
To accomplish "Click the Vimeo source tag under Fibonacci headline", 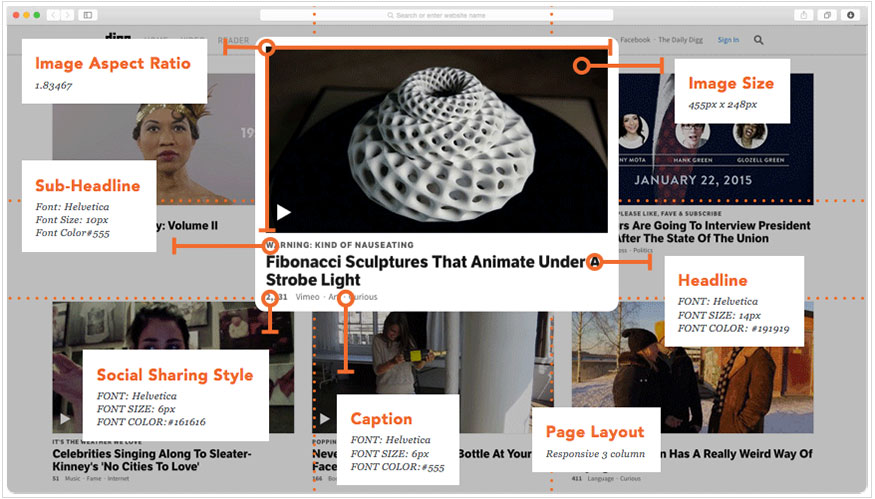I will pyautogui.click(x=307, y=297).
